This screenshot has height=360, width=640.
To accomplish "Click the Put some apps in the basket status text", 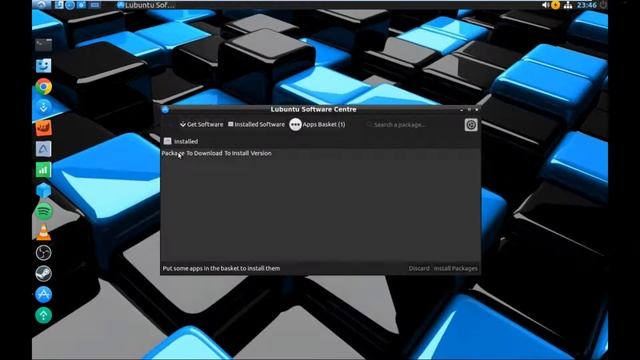I will pos(221,268).
